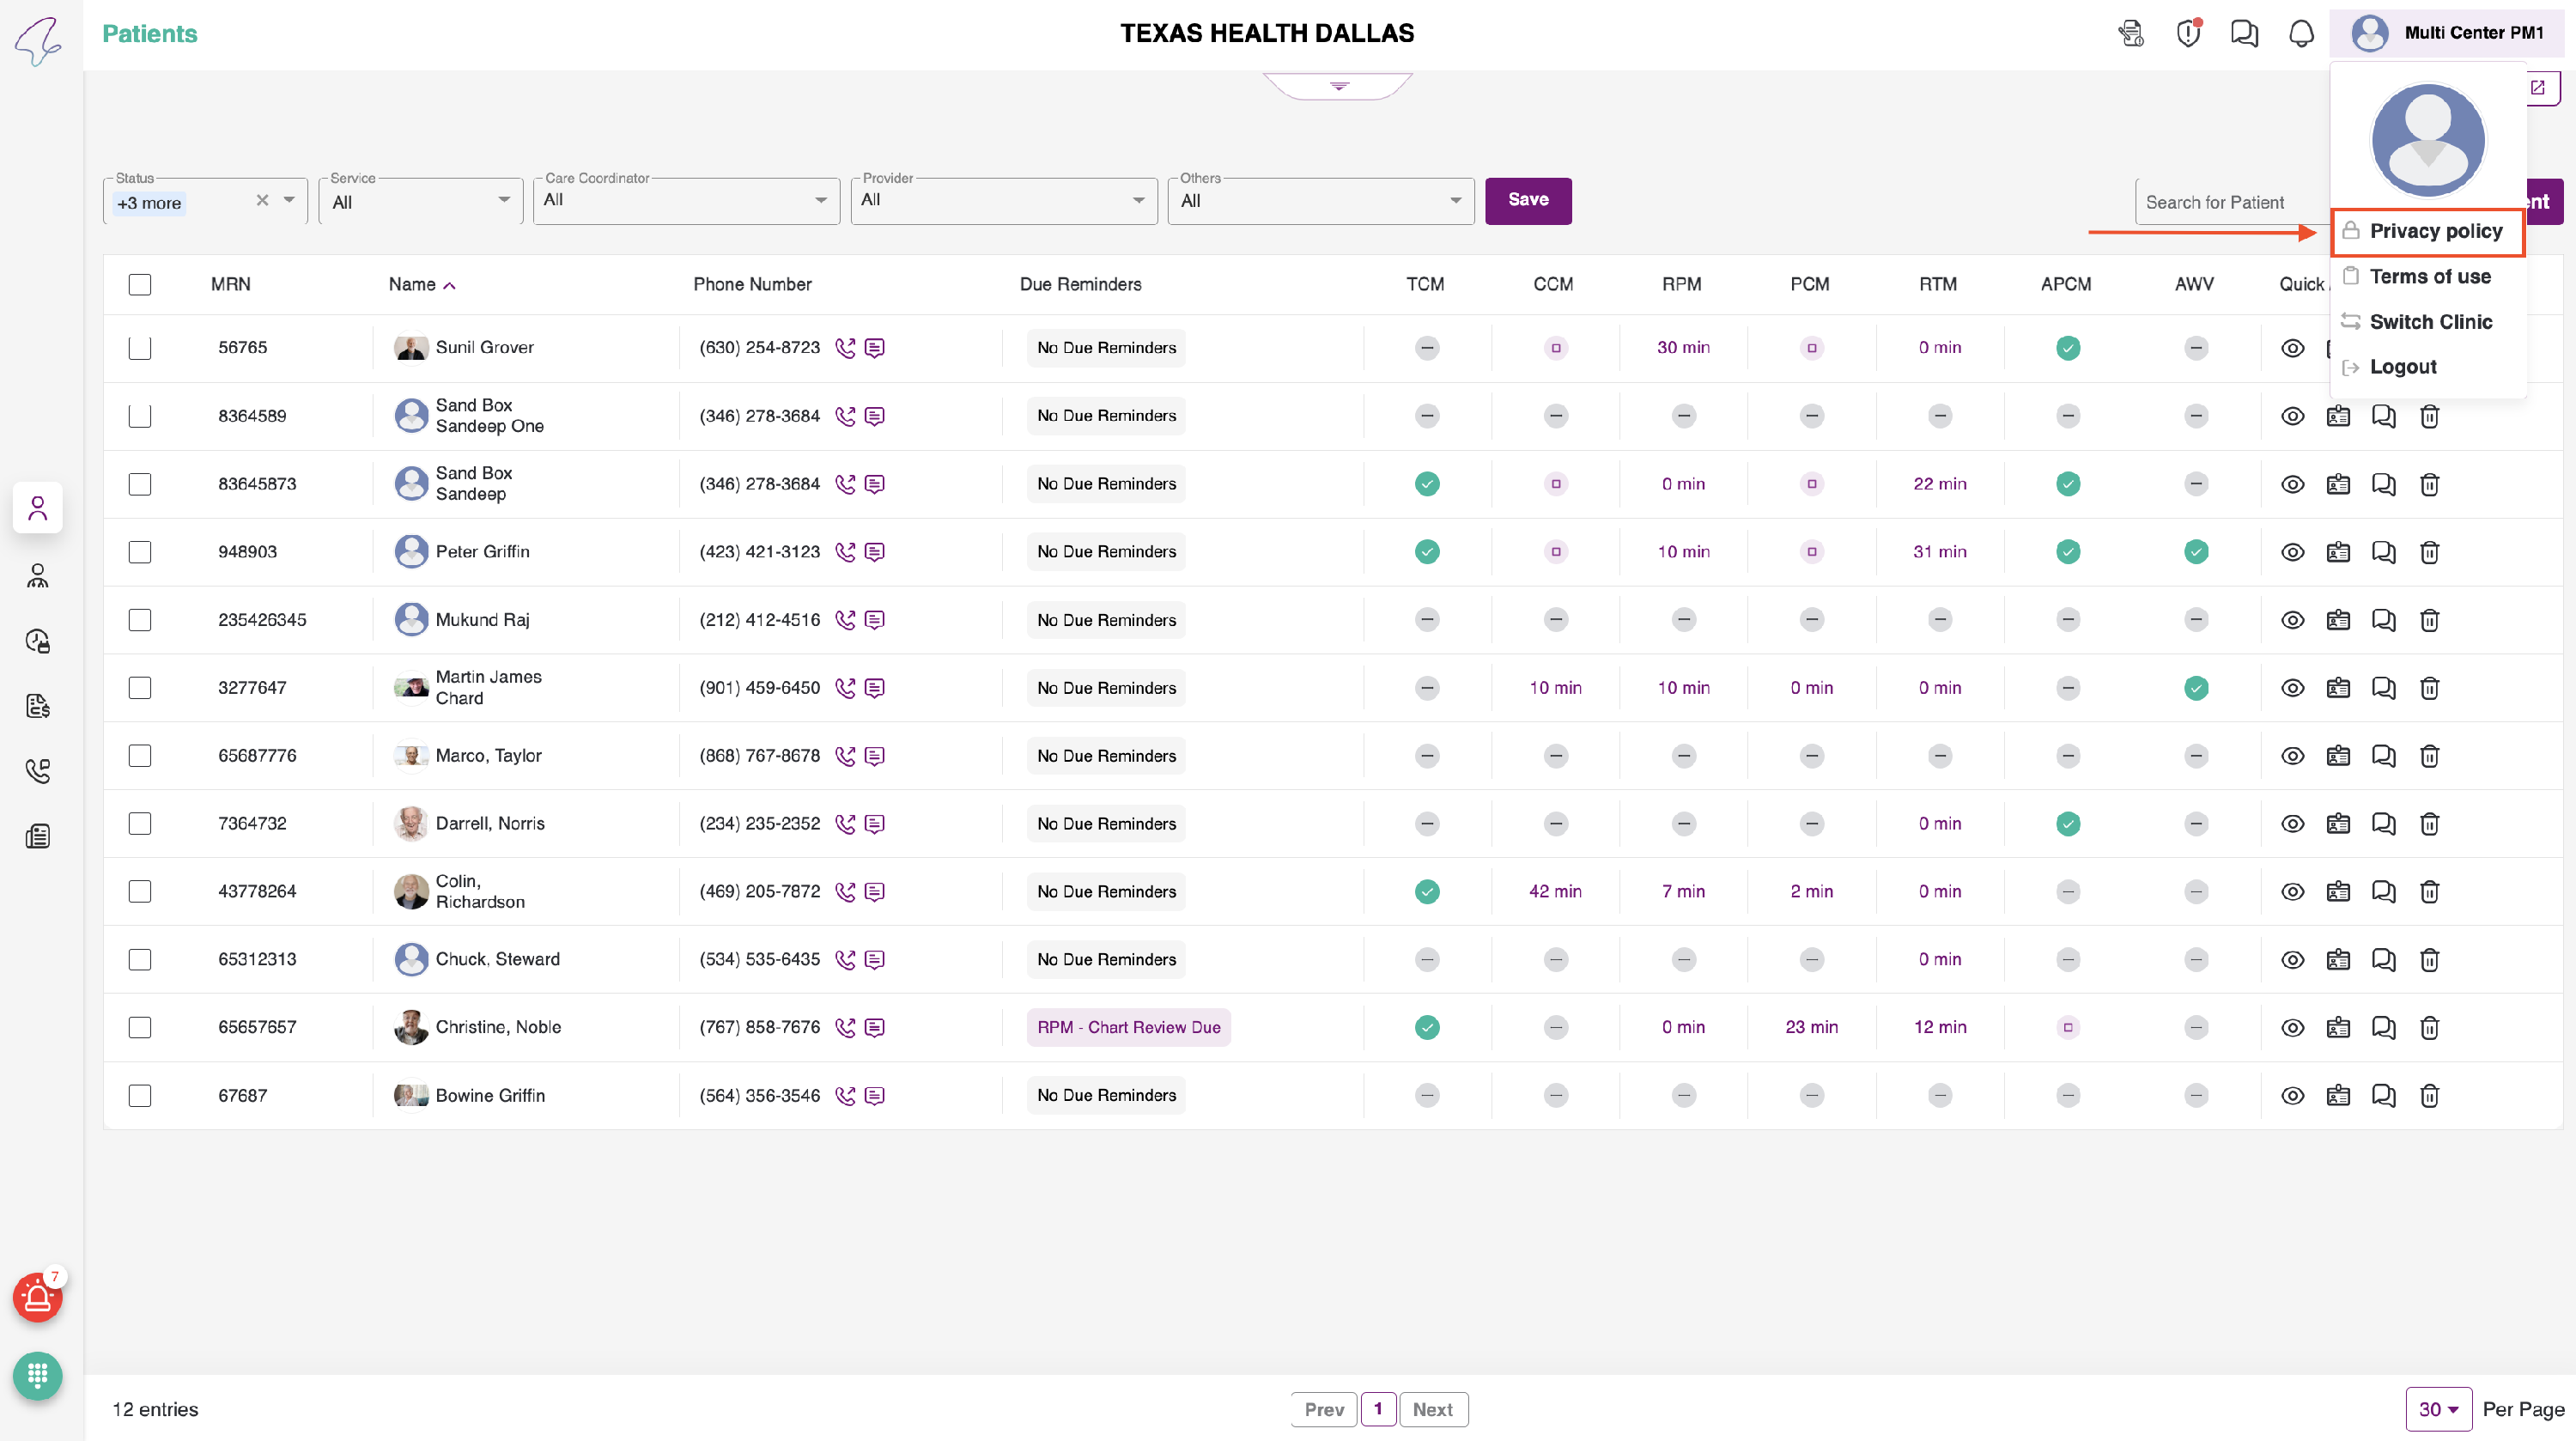This screenshot has height=1441, width=2576.
Task: Open calls section in the left sidebar
Action: 38,771
